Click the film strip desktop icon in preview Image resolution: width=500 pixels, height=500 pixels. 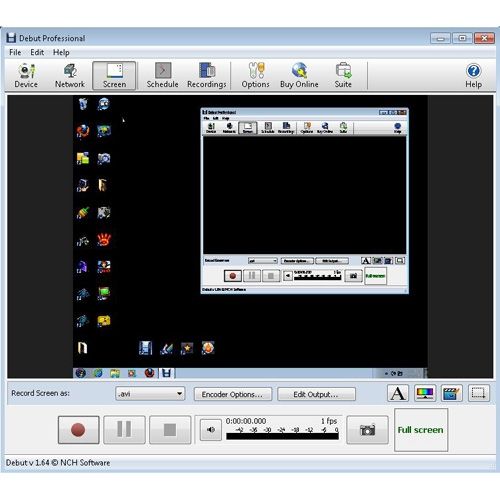point(145,348)
